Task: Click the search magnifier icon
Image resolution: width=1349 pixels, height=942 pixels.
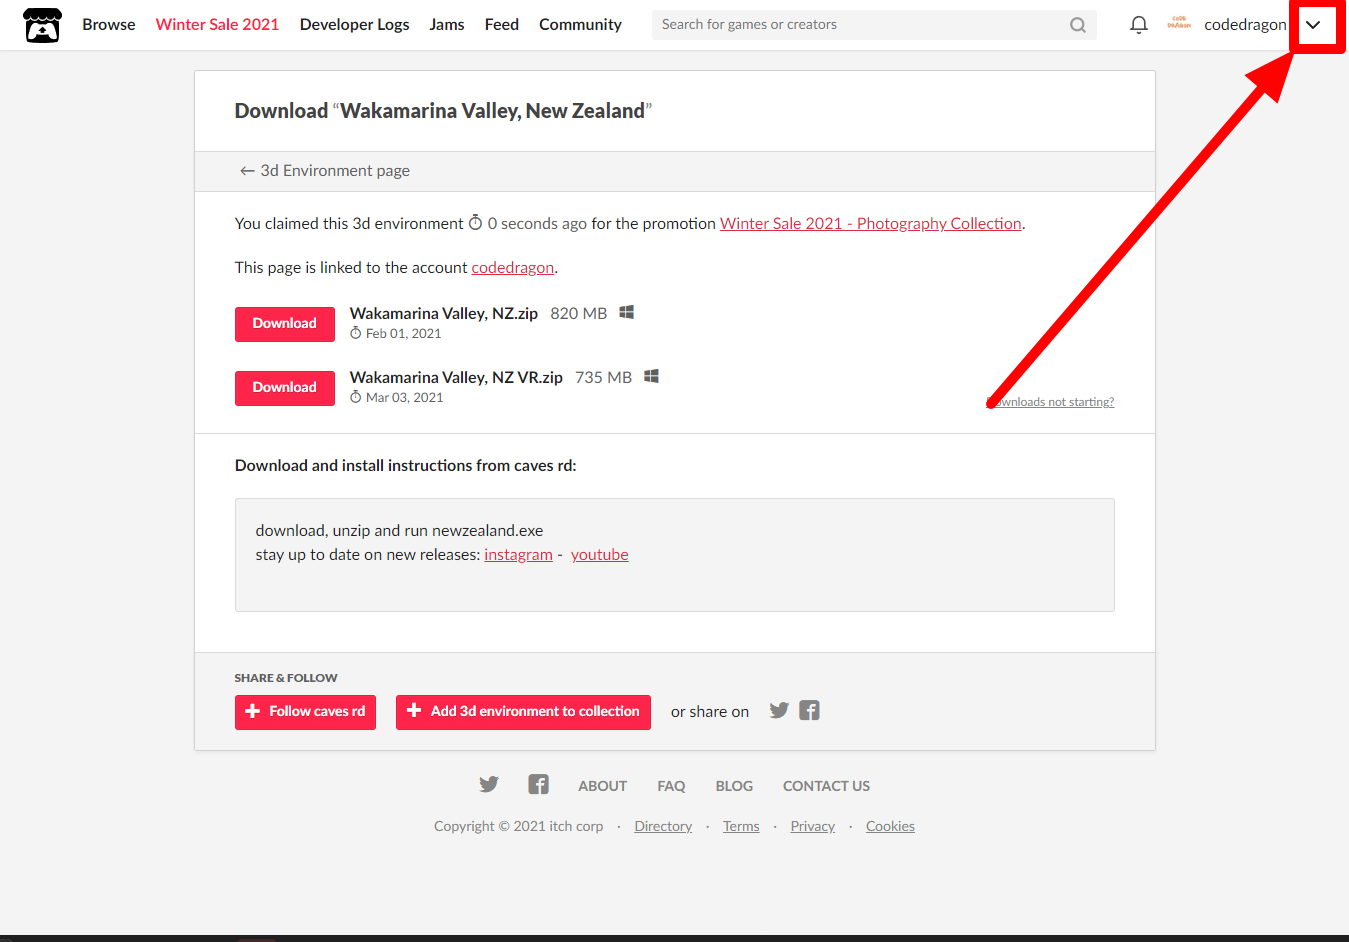Action: click(x=1077, y=25)
